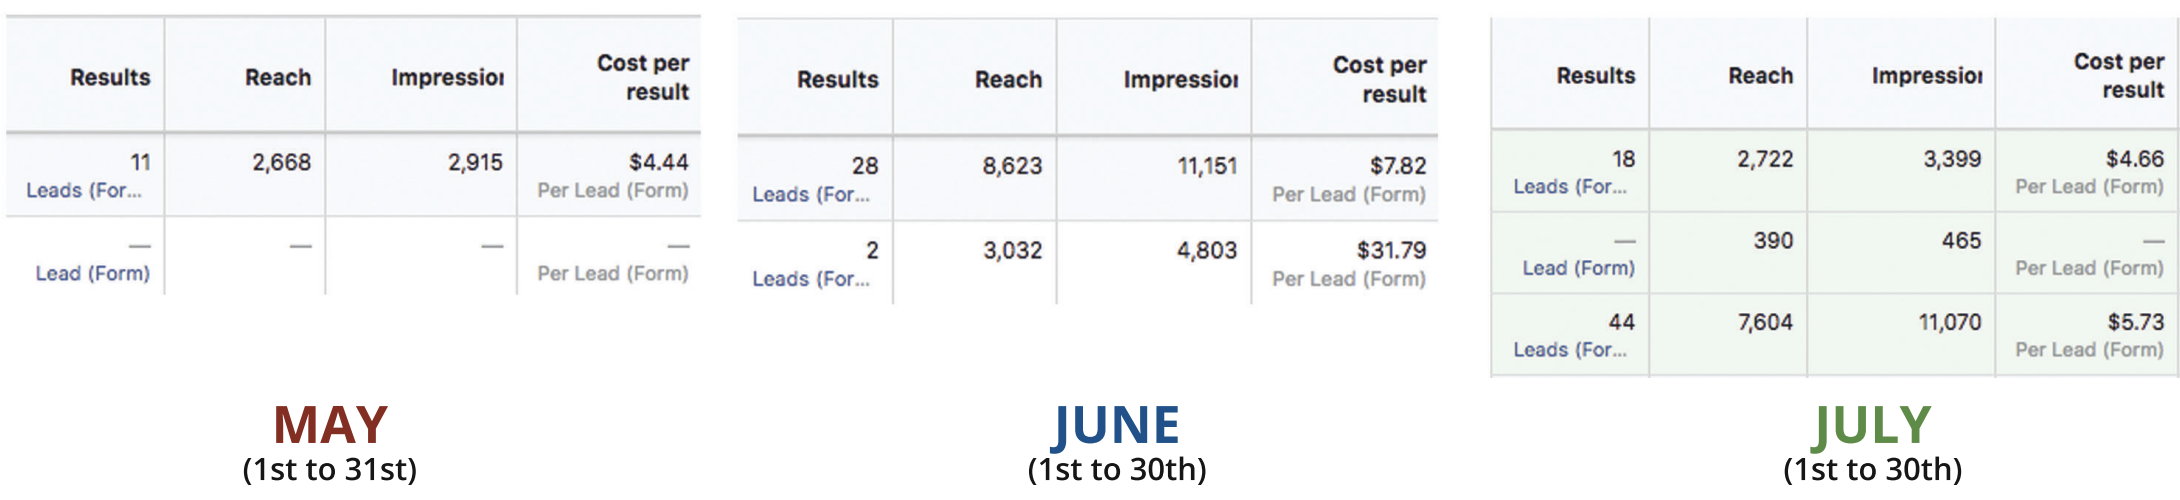
Task: Click the JUNE month heading
Action: pos(1117,427)
